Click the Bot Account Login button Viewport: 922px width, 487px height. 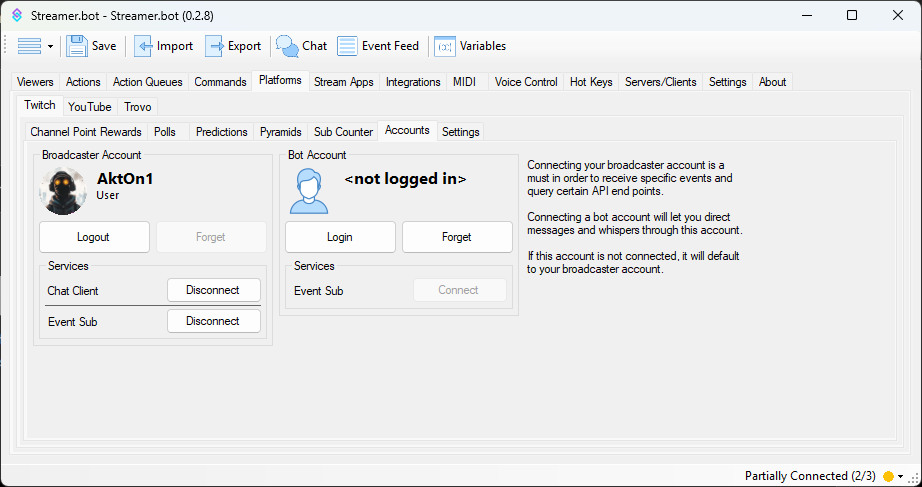(x=340, y=237)
